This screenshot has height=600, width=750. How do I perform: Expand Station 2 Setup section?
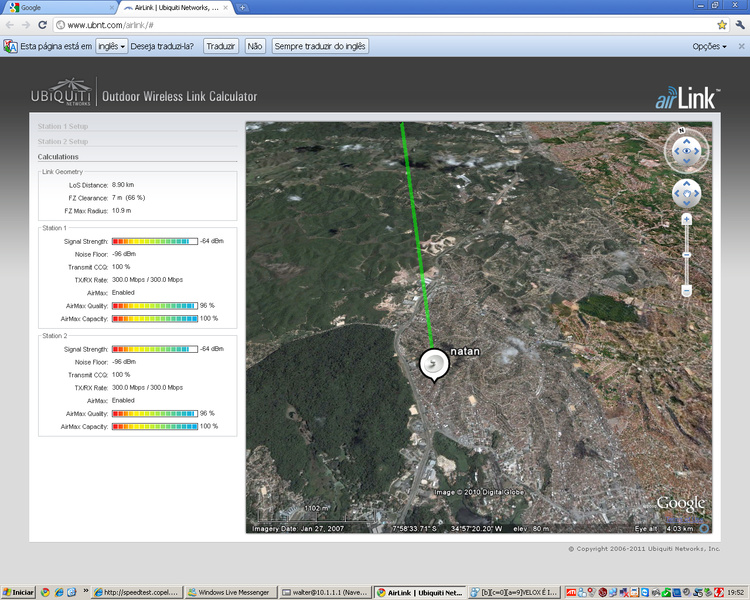[63, 142]
